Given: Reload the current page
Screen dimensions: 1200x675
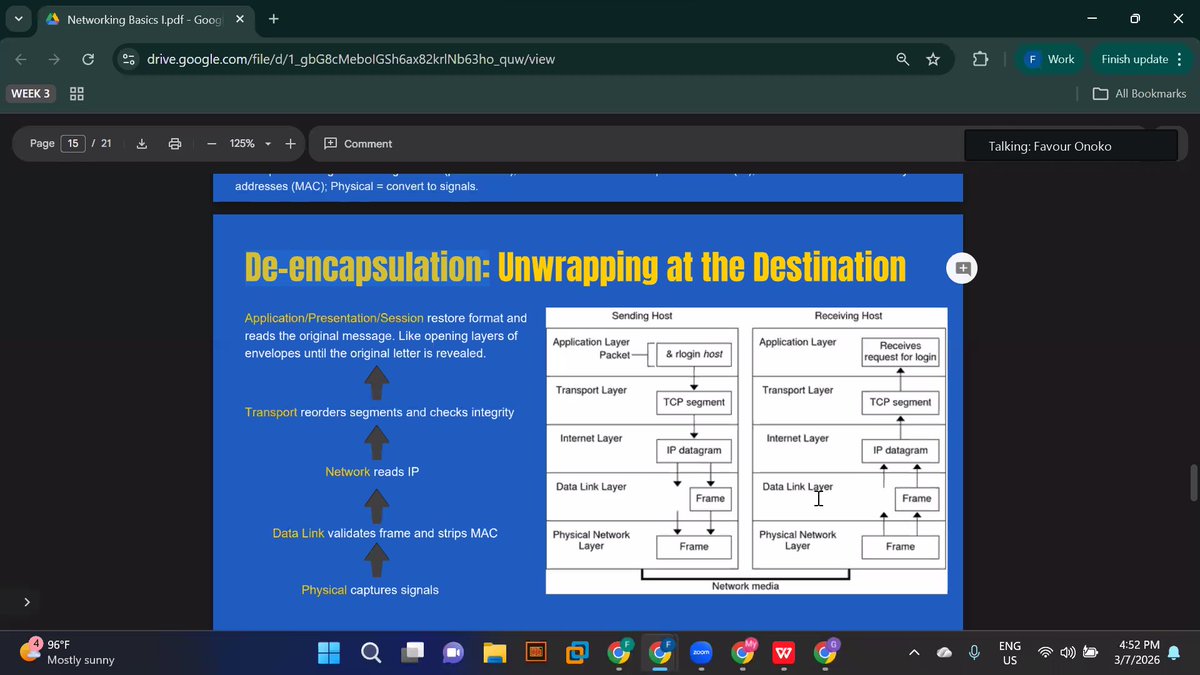Looking at the screenshot, I should pos(88,59).
